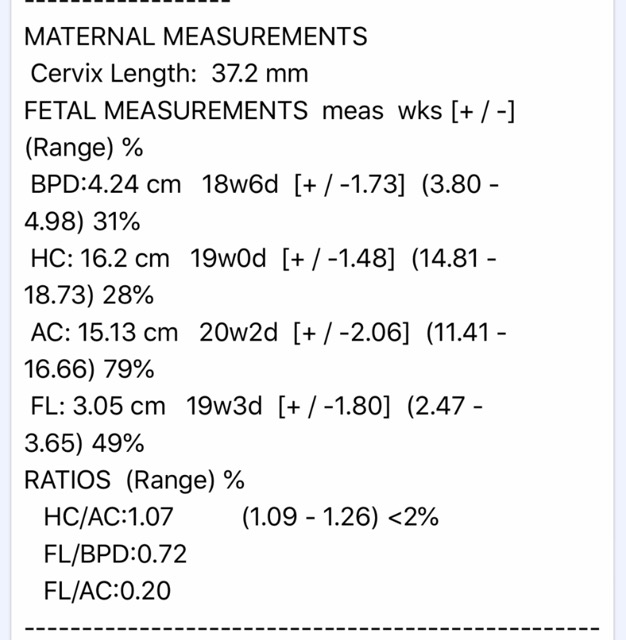Select the Cervix Length 37.2 mm value
Screen dimensions: 626x640
pyautogui.click(x=260, y=73)
